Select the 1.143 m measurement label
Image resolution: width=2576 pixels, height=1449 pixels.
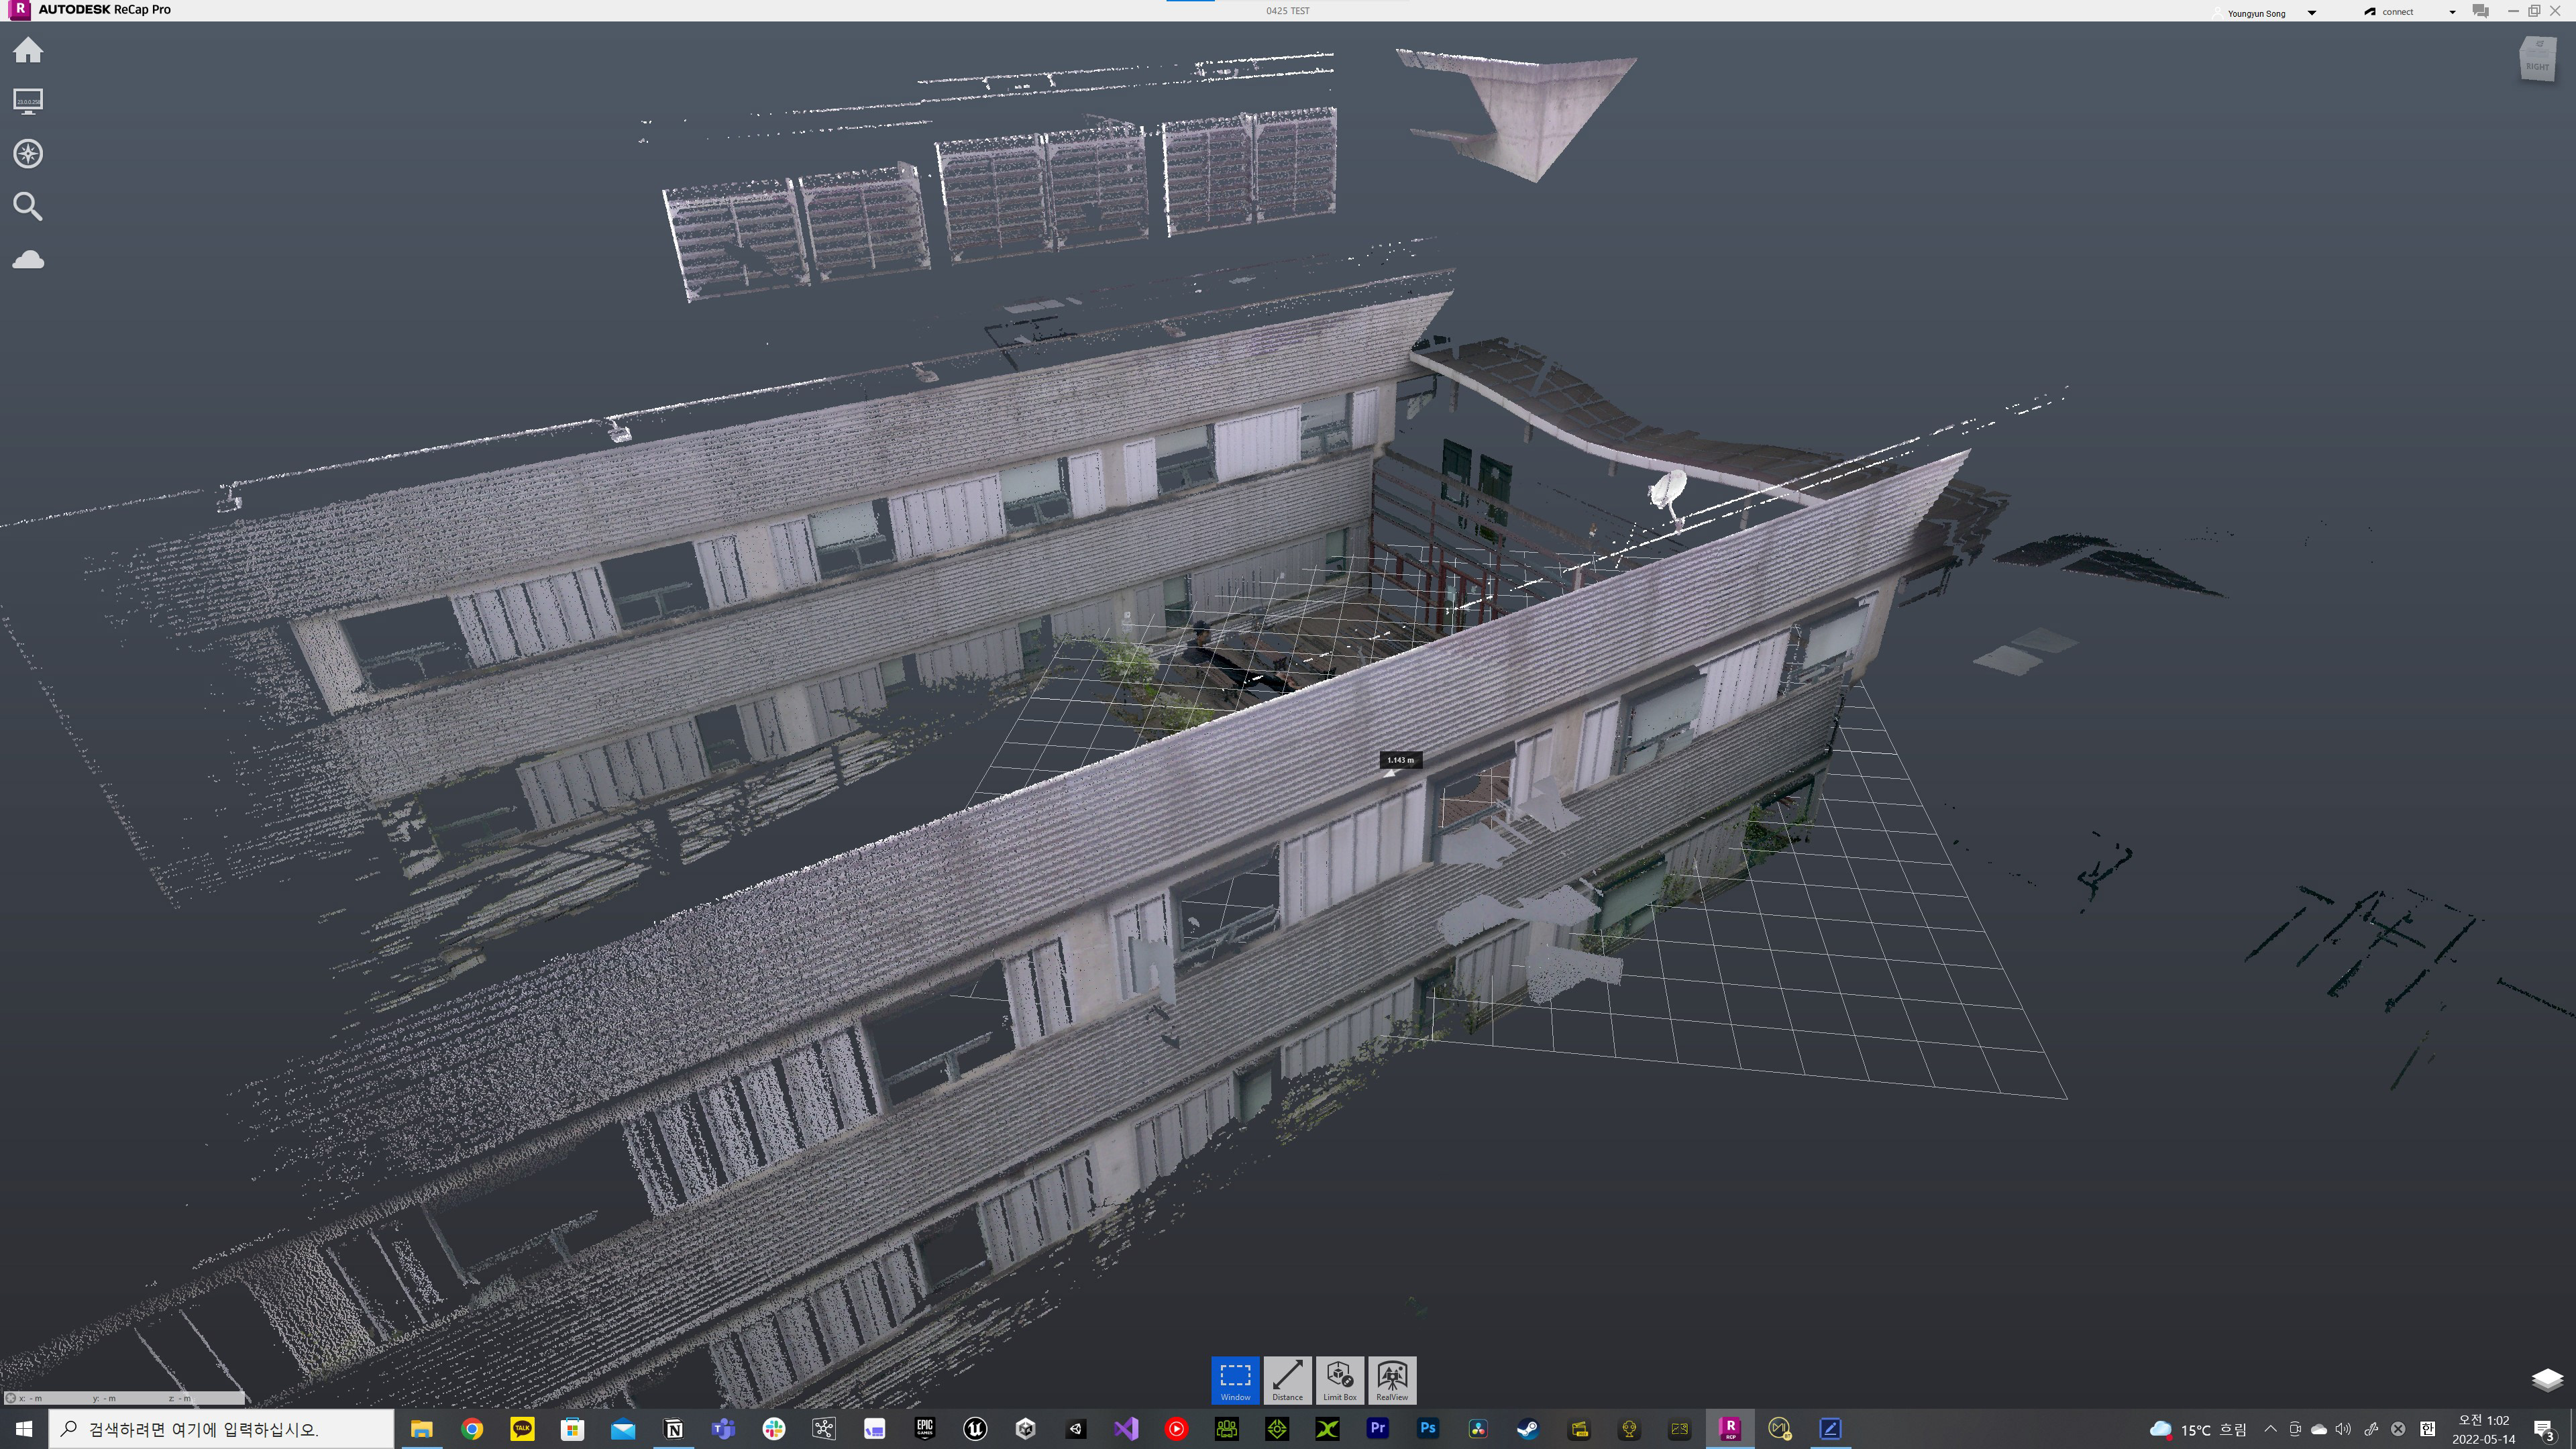(1401, 760)
